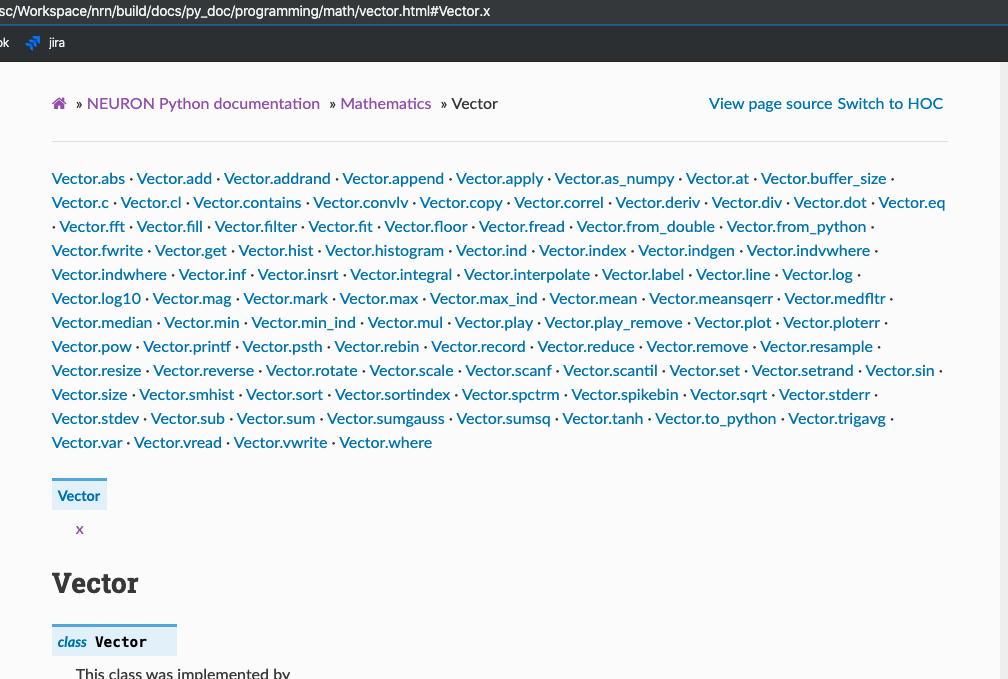Open Vector.medfltr link
Image resolution: width=1008 pixels, height=679 pixels.
click(x=835, y=299)
